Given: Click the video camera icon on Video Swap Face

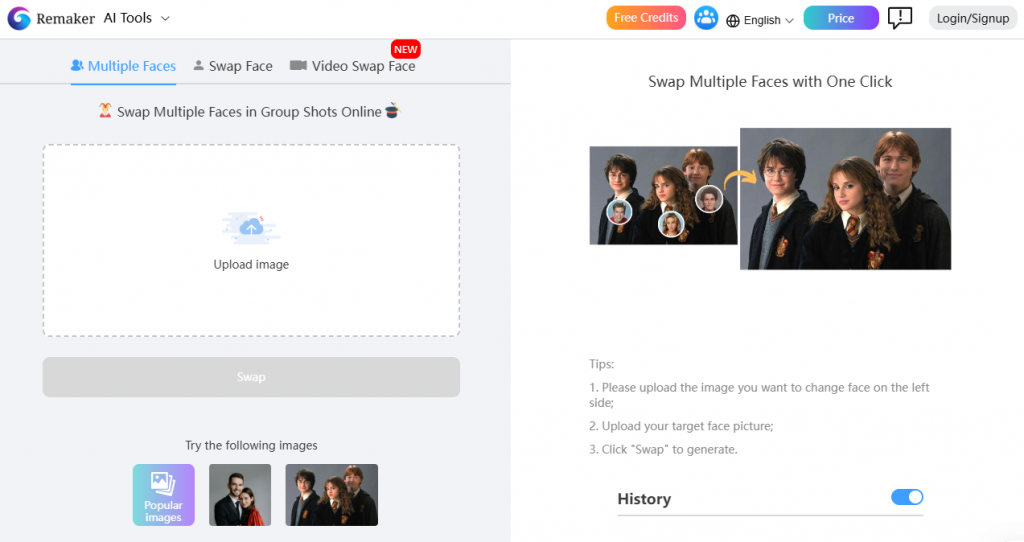Looking at the screenshot, I should pyautogui.click(x=298, y=65).
